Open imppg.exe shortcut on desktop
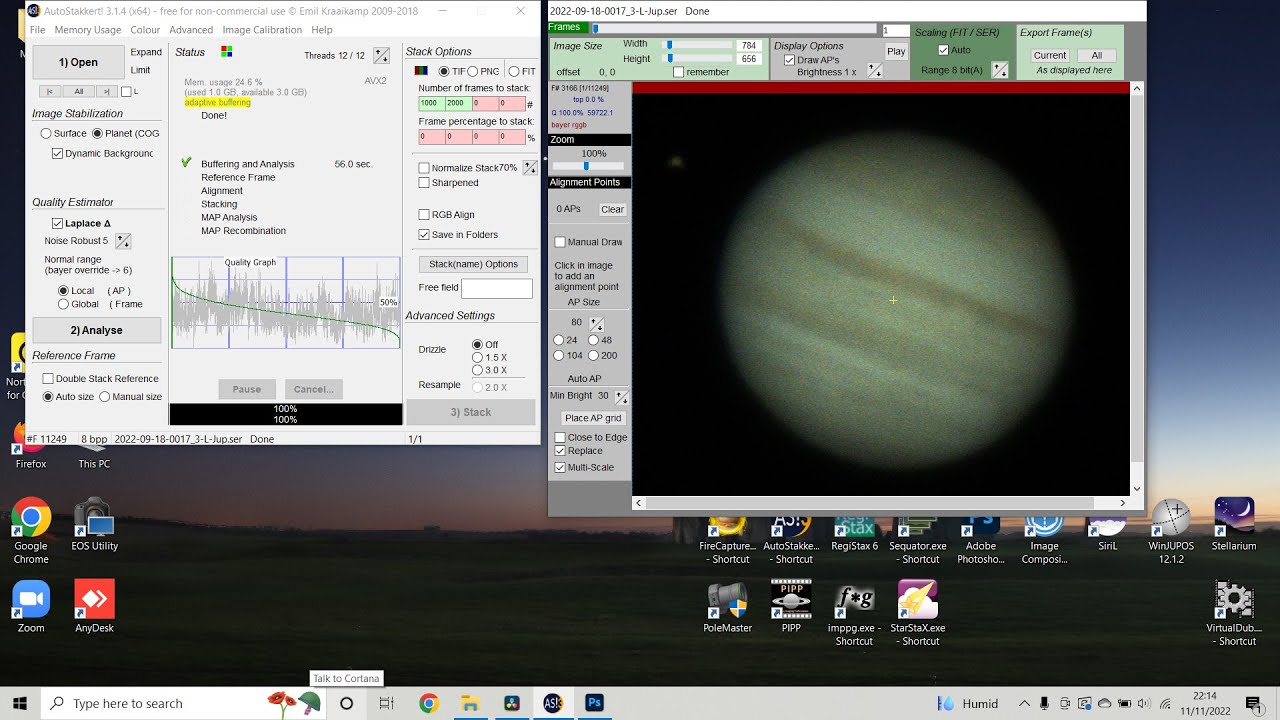 [x=854, y=614]
